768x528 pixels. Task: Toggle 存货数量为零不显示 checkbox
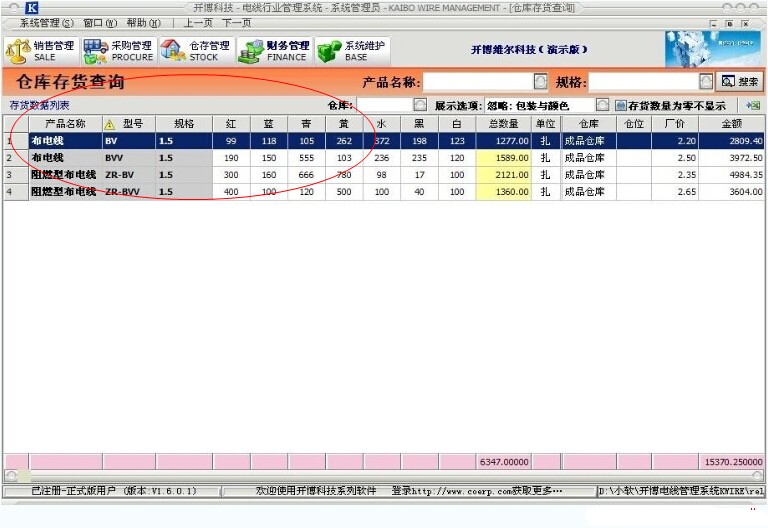[x=621, y=105]
